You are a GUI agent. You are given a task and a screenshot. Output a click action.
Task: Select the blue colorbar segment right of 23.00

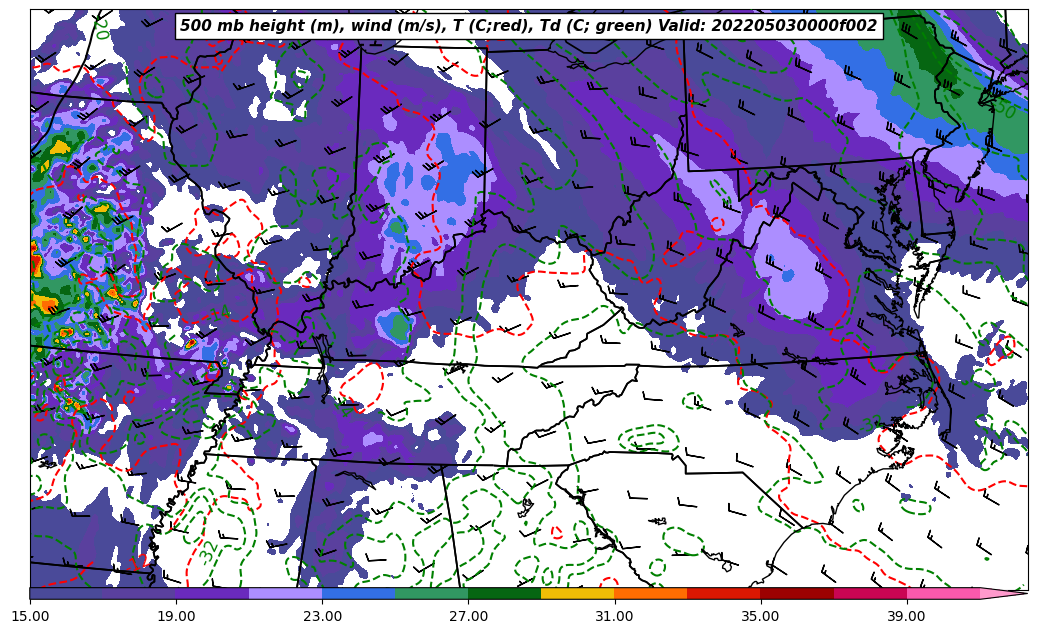(x=358, y=593)
